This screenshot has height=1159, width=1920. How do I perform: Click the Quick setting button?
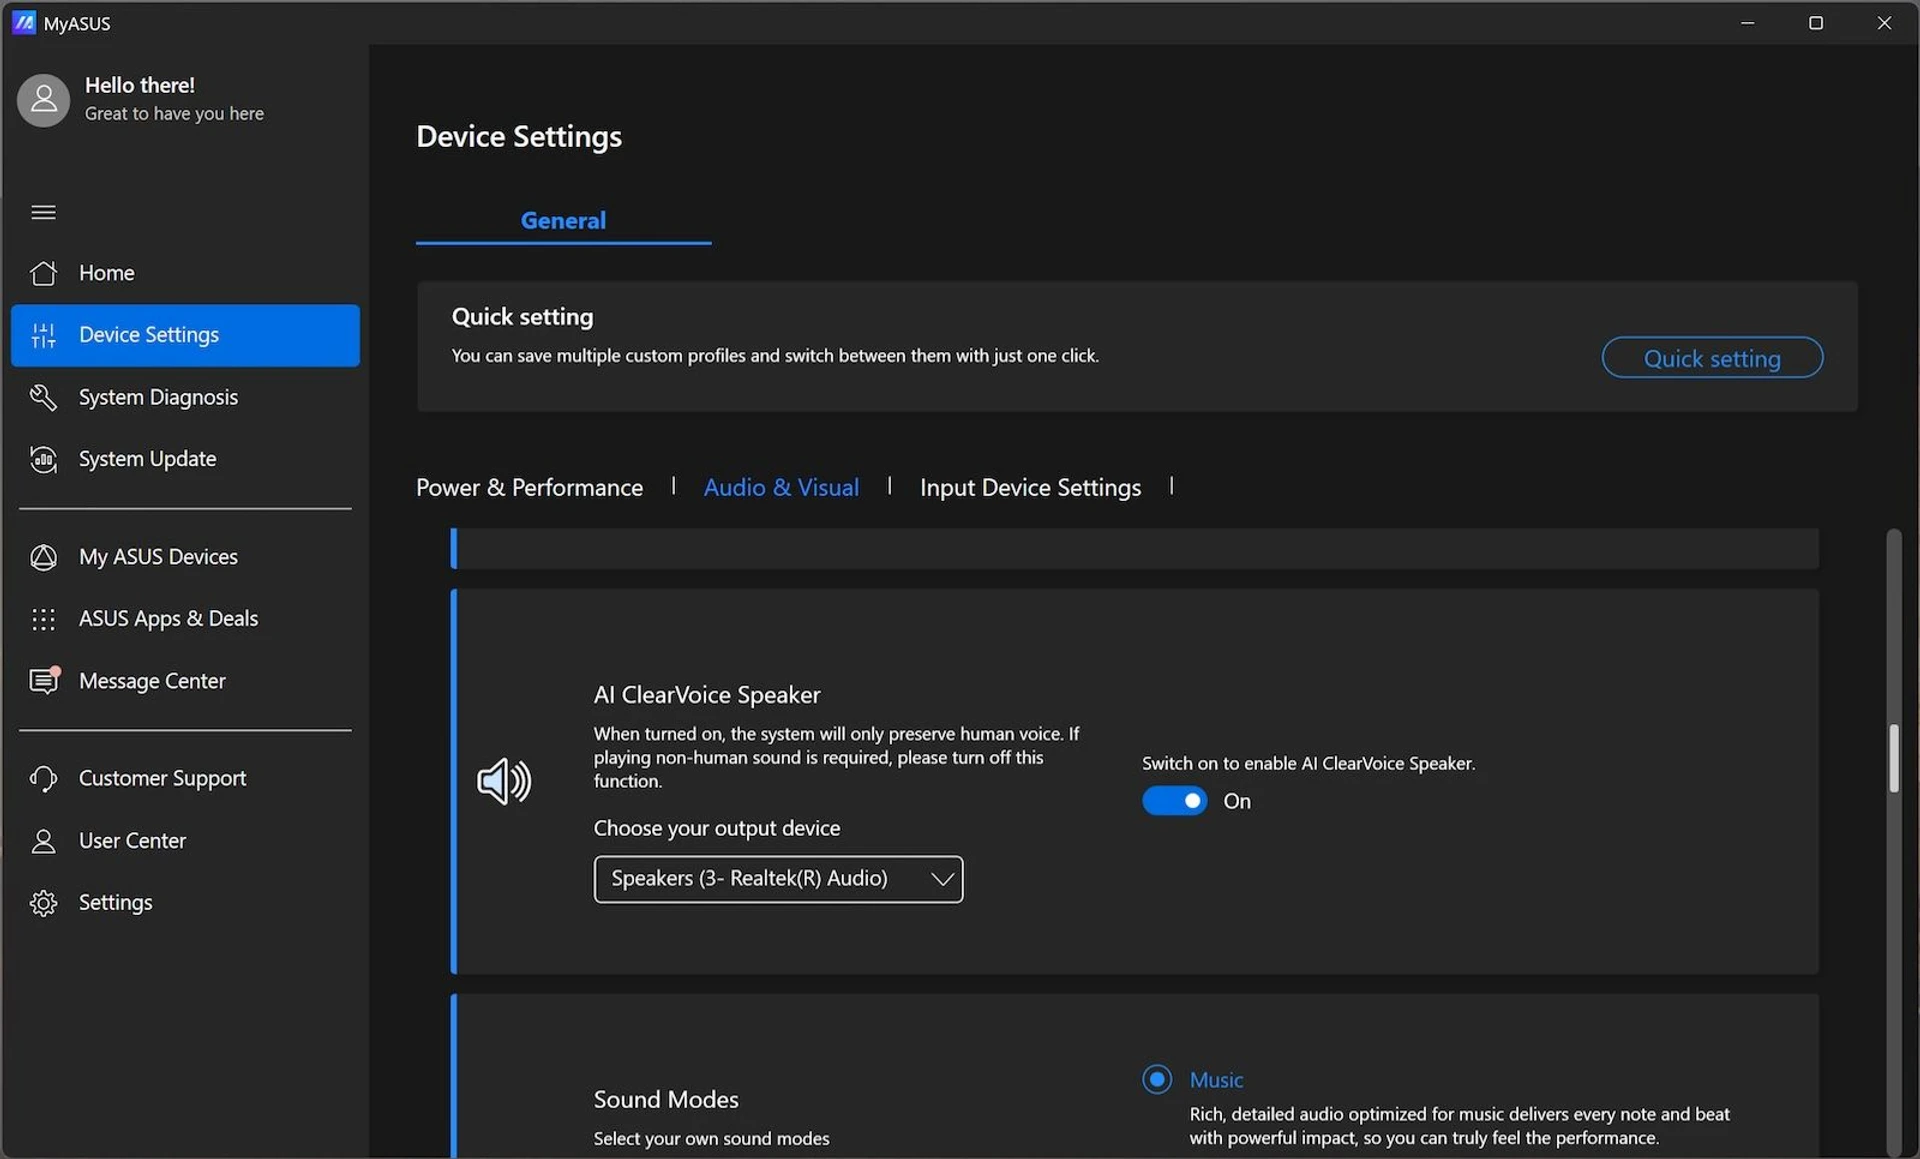coord(1712,358)
